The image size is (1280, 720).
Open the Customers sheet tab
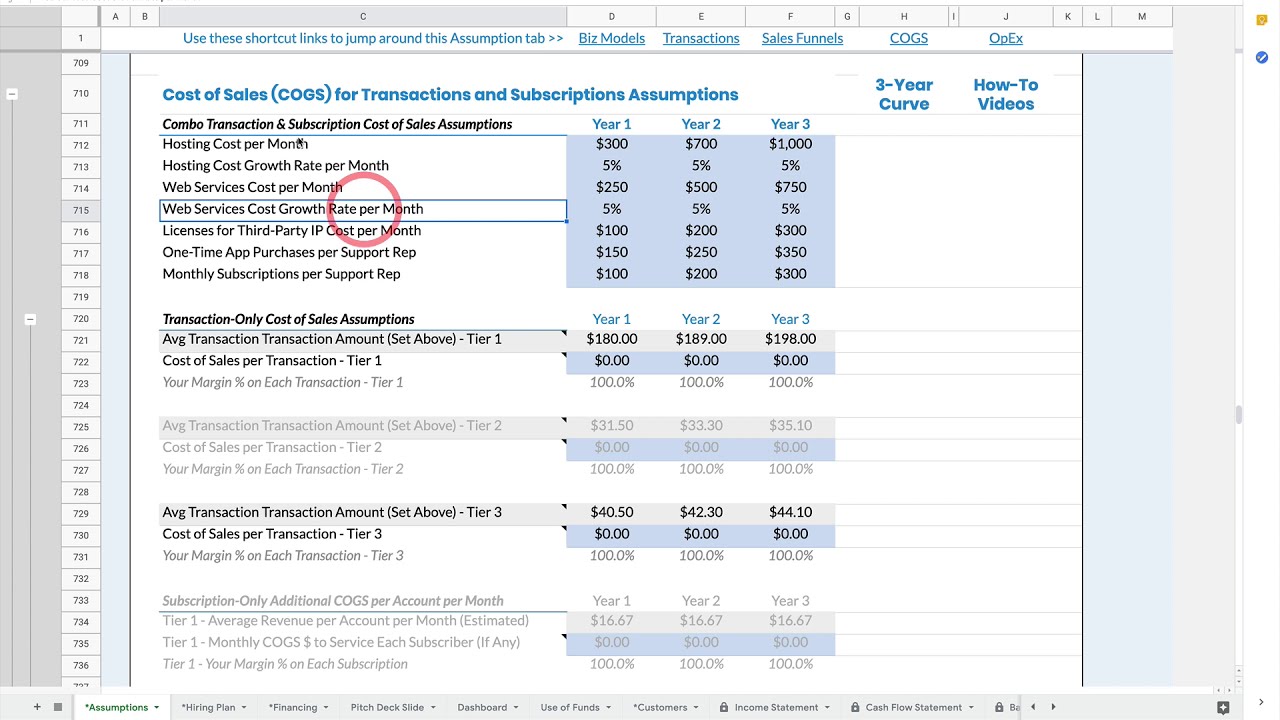click(x=660, y=708)
